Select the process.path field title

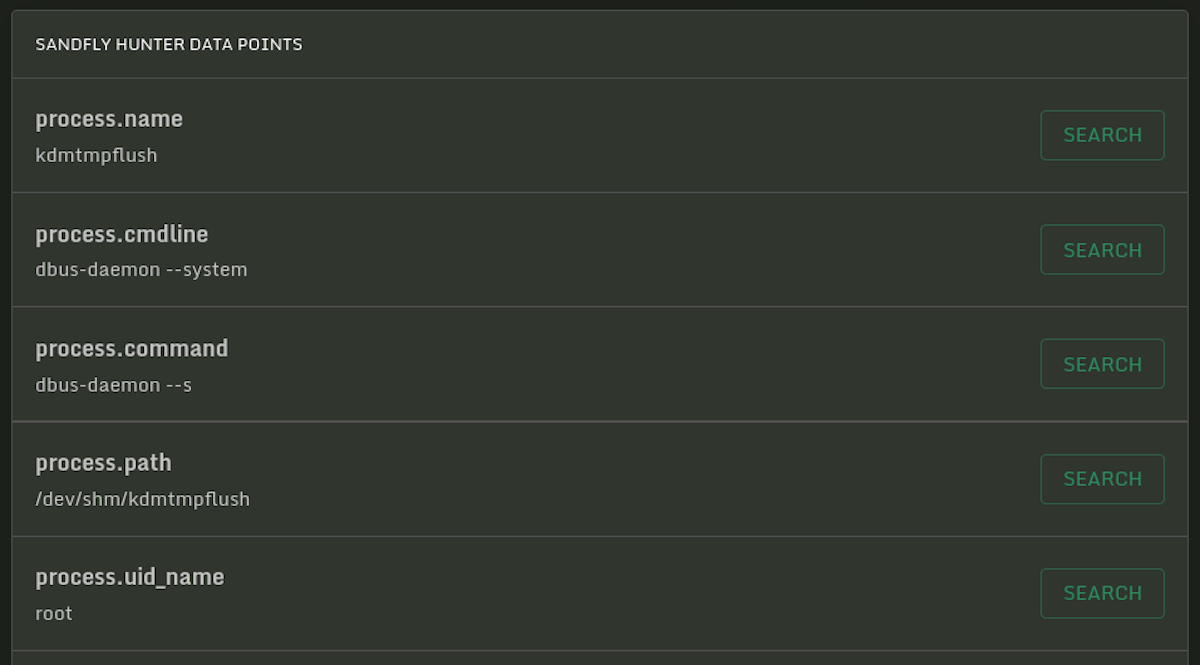(x=103, y=463)
